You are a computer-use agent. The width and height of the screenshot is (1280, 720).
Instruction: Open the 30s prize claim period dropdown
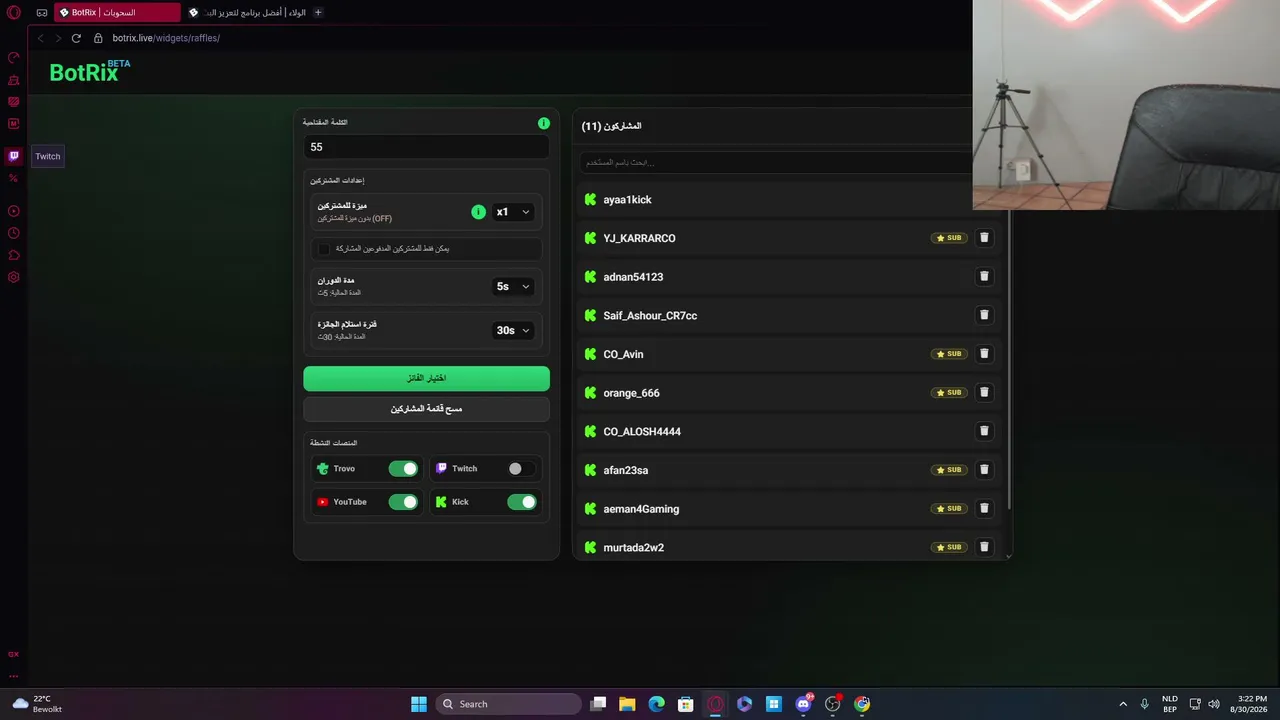pyautogui.click(x=513, y=330)
